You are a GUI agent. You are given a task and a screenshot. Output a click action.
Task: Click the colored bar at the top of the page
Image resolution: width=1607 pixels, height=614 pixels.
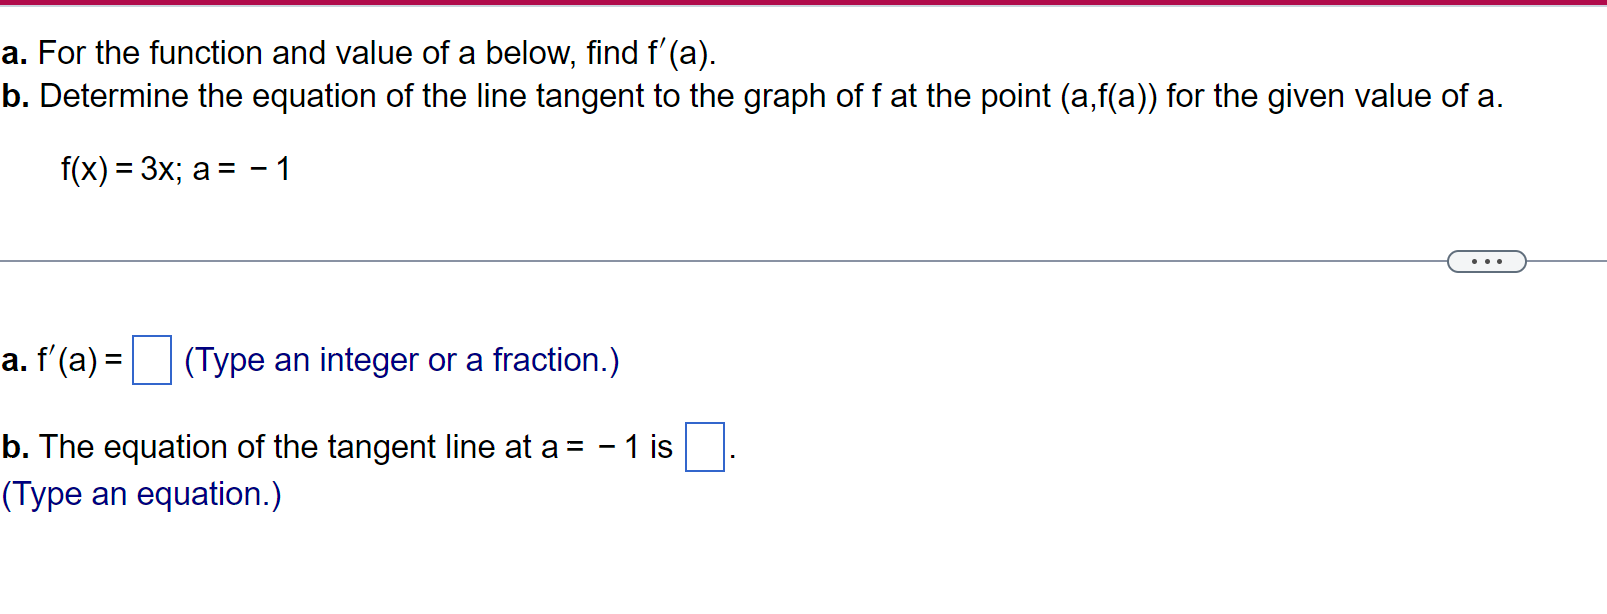[800, 4]
